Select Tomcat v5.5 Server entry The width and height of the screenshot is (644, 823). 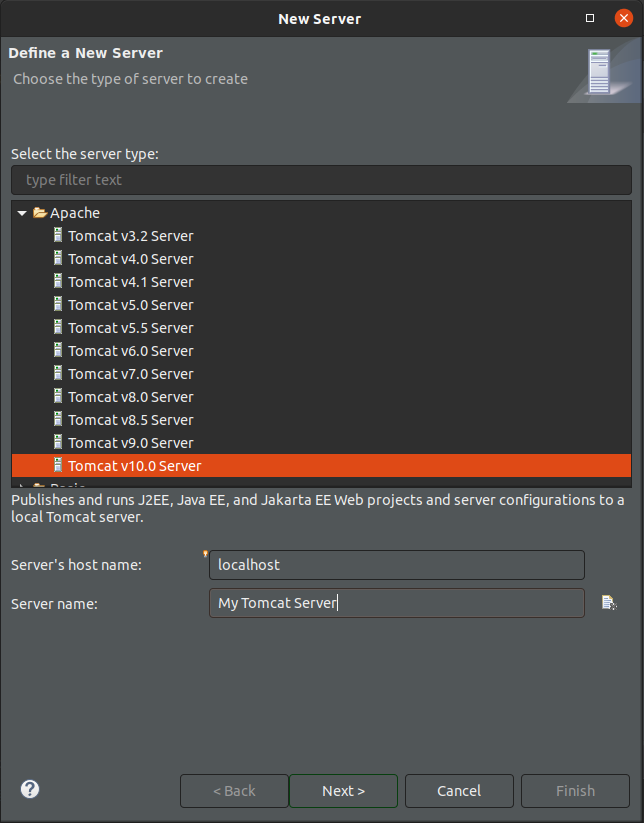pos(130,329)
